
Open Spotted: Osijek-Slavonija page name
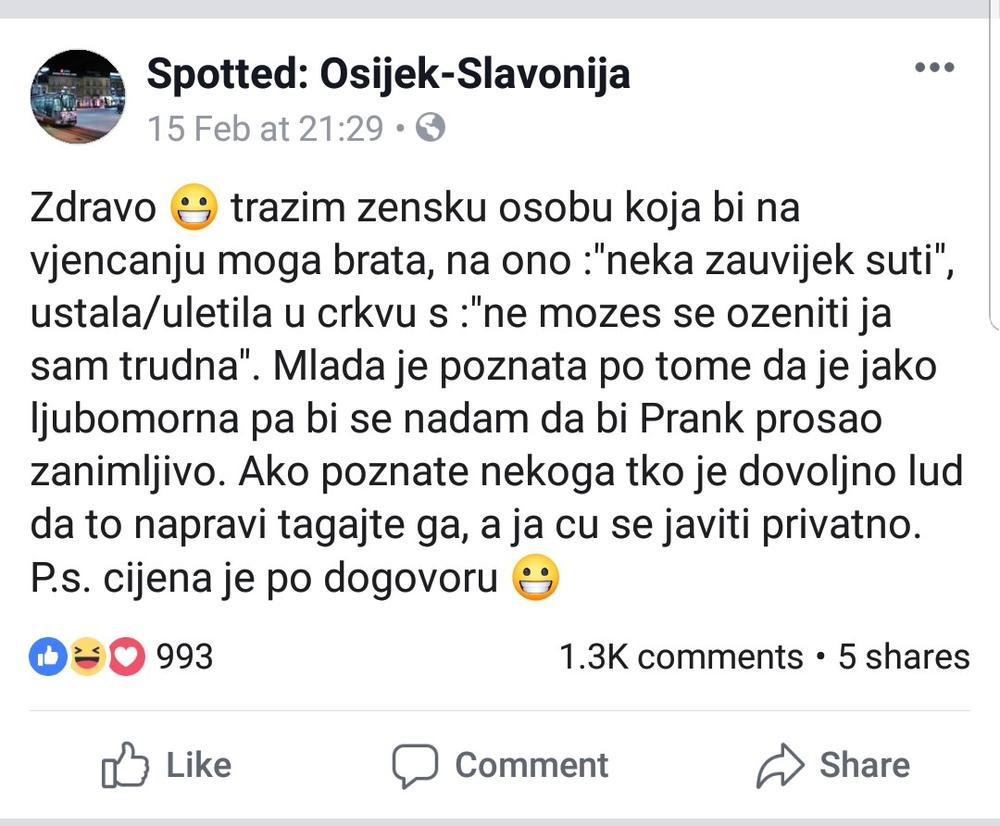coord(388,73)
